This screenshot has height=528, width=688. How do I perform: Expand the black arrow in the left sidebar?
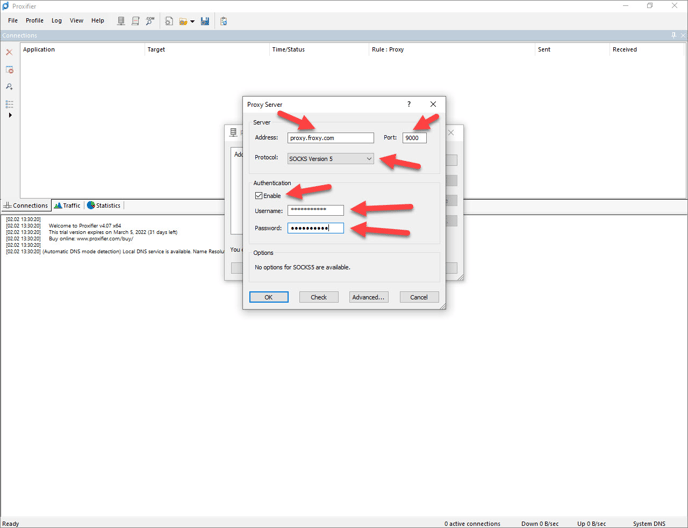(10, 115)
